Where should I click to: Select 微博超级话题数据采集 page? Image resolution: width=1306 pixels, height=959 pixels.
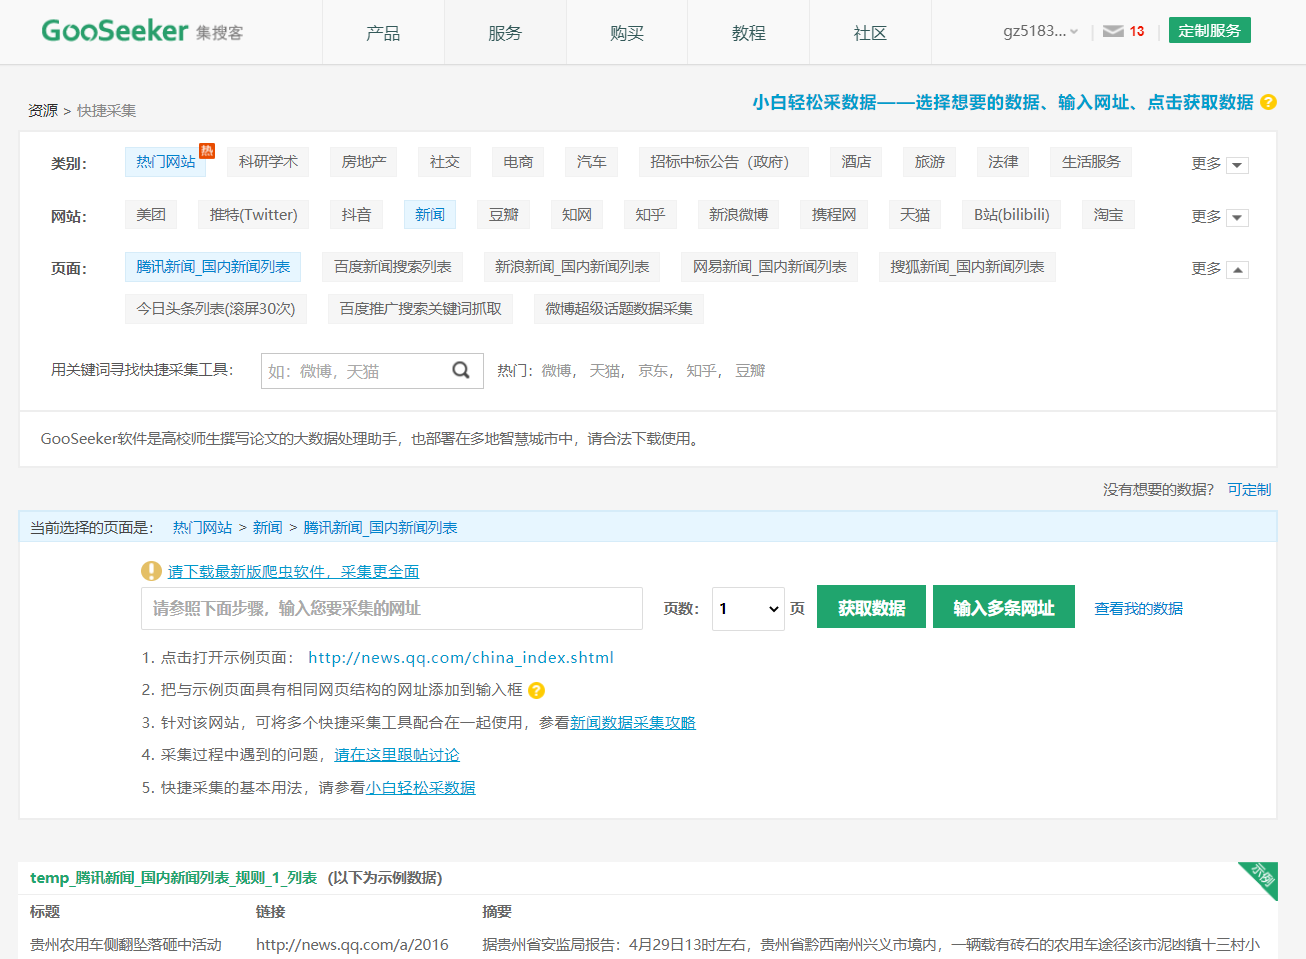click(619, 309)
